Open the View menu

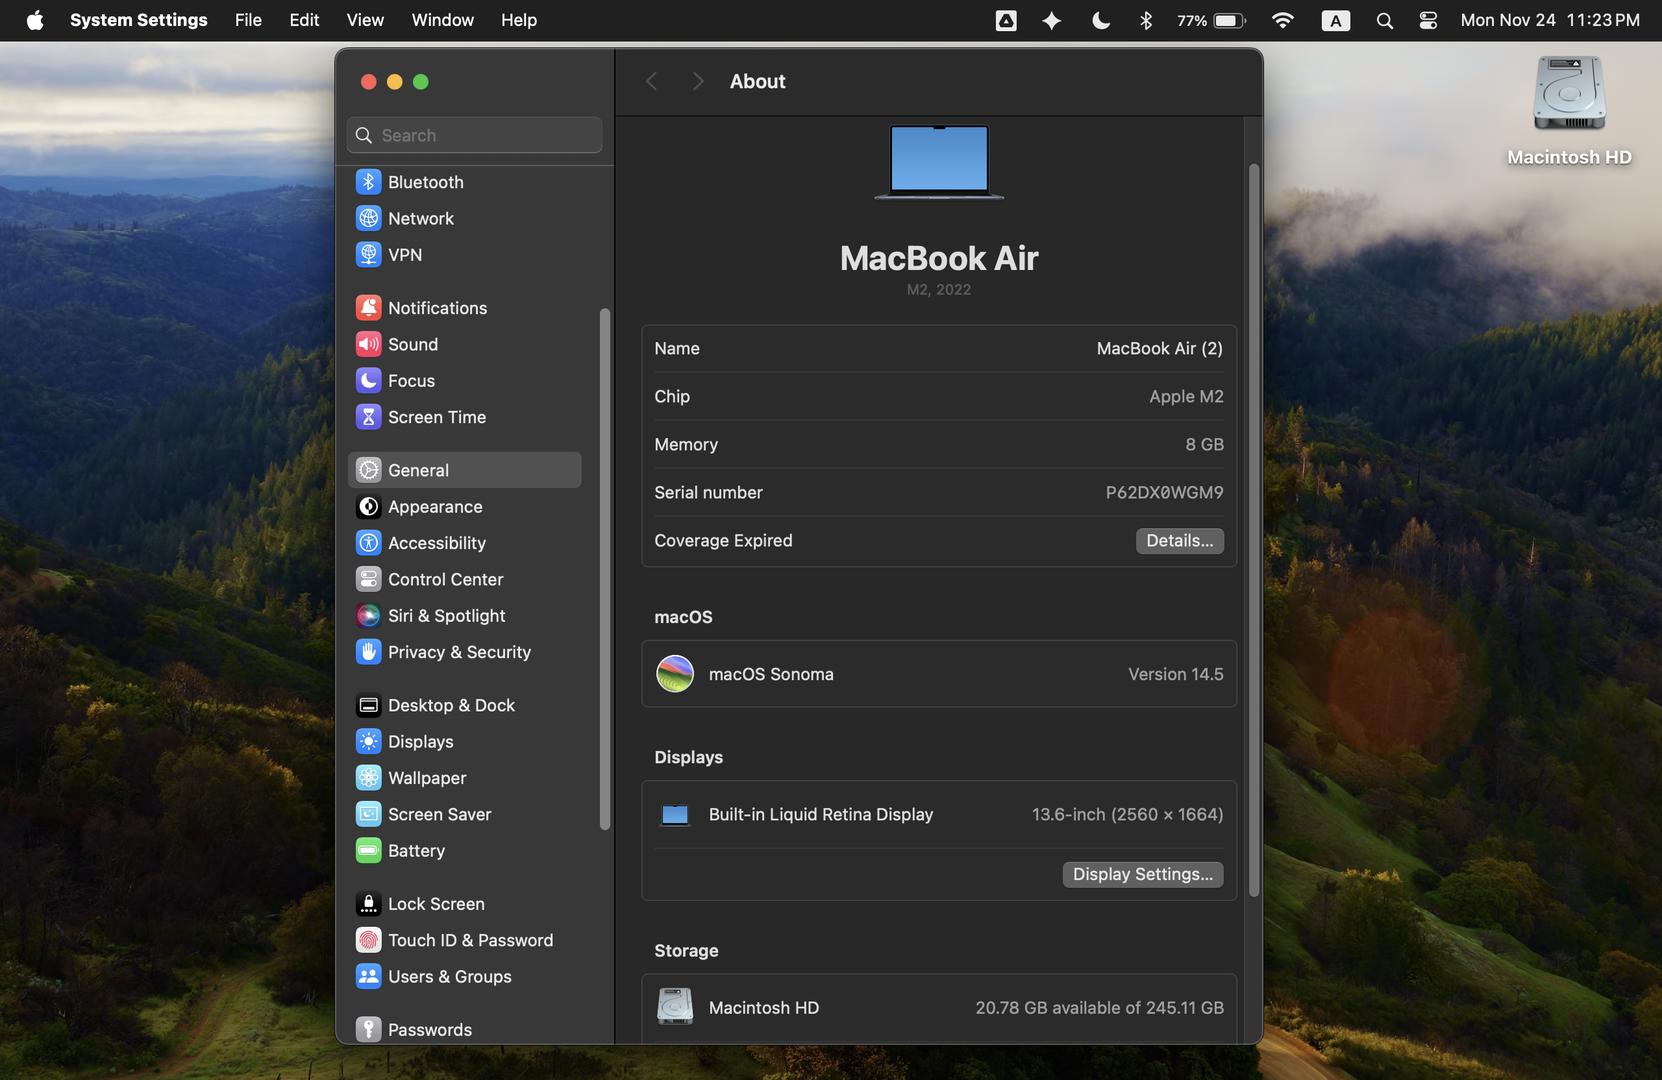point(365,20)
